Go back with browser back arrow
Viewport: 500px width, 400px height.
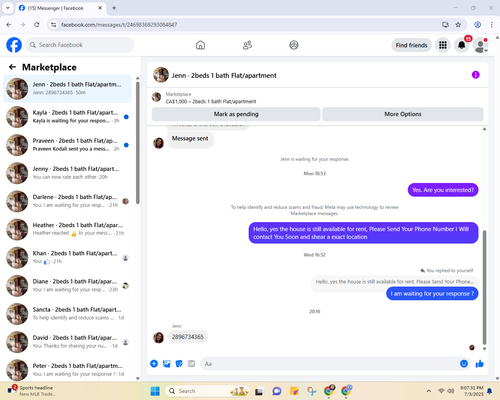click(9, 25)
